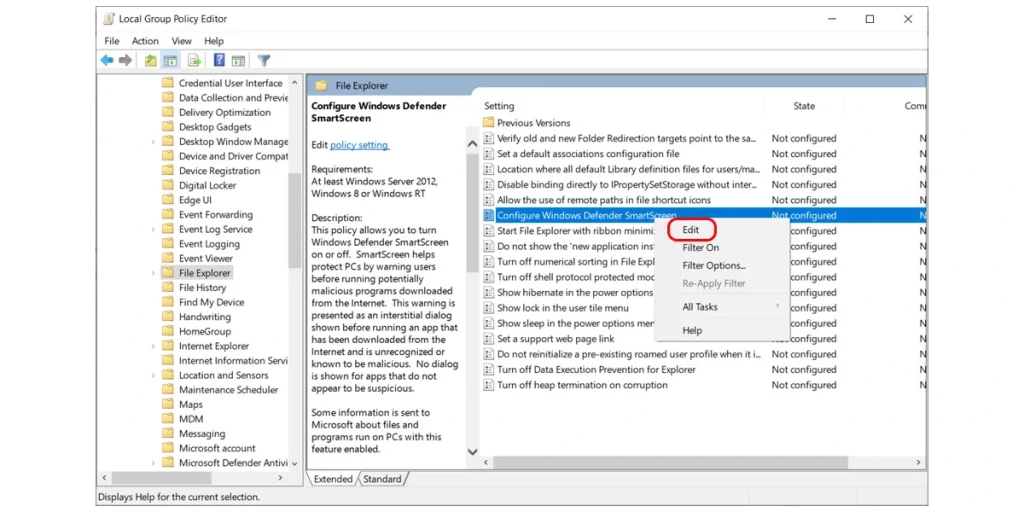Click the policy setting link
The width and height of the screenshot is (1024, 512).
(x=359, y=145)
